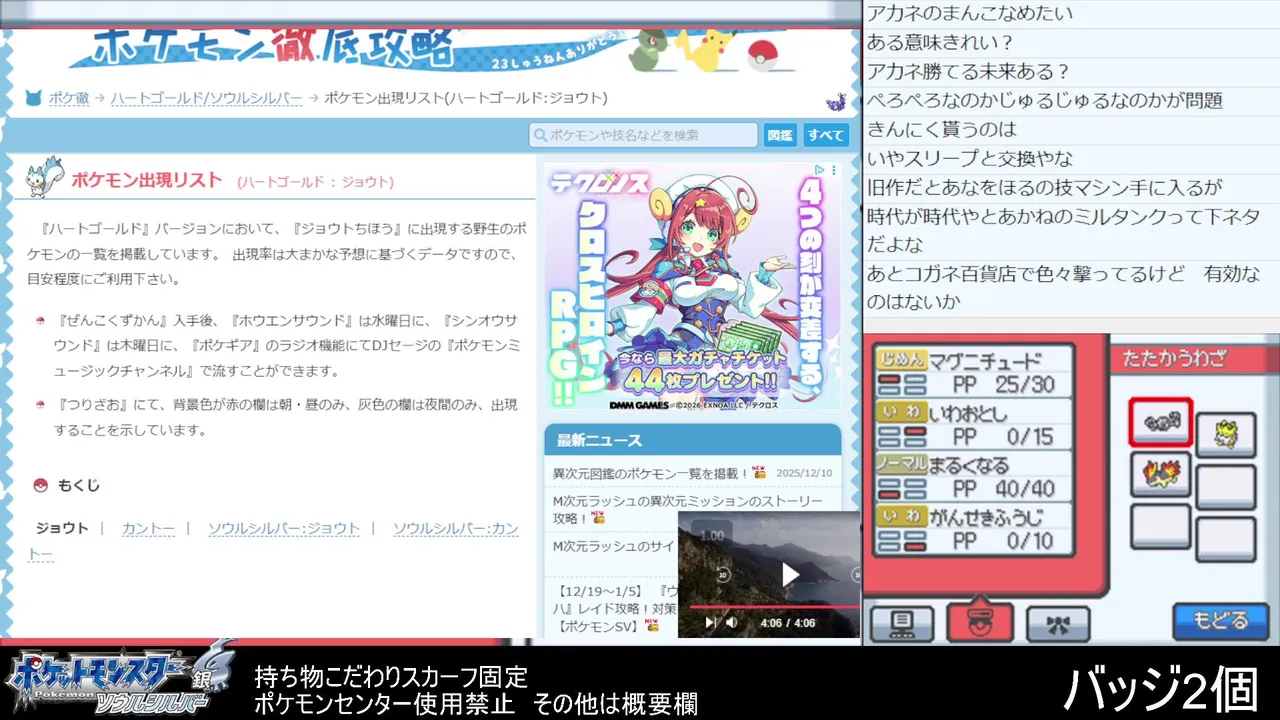Select the Geodude party icon slot

coord(1161,421)
